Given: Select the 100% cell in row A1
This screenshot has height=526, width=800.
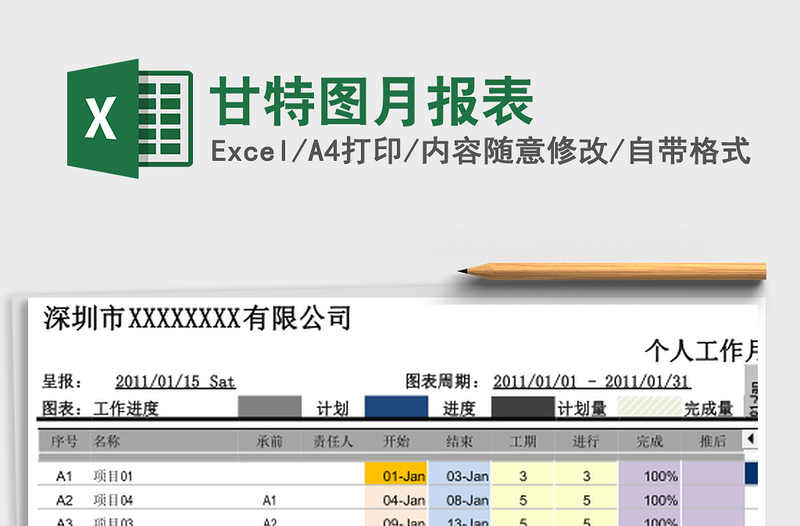Looking at the screenshot, I should (649, 474).
